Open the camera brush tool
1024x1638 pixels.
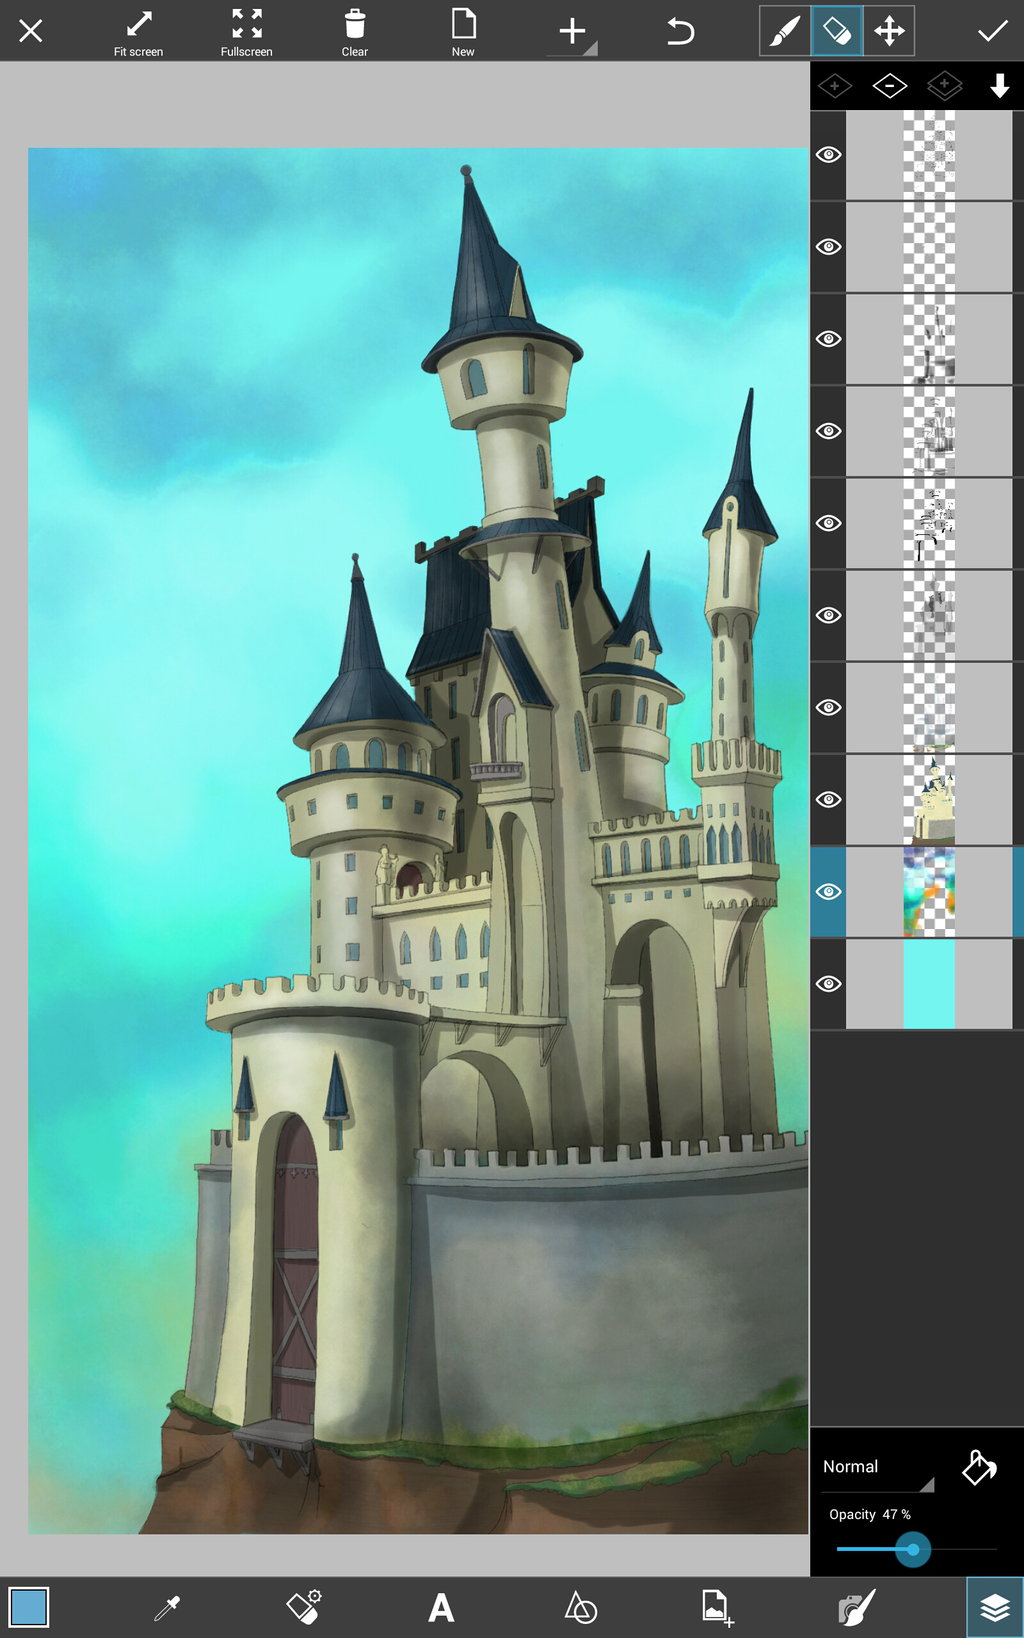856,1608
